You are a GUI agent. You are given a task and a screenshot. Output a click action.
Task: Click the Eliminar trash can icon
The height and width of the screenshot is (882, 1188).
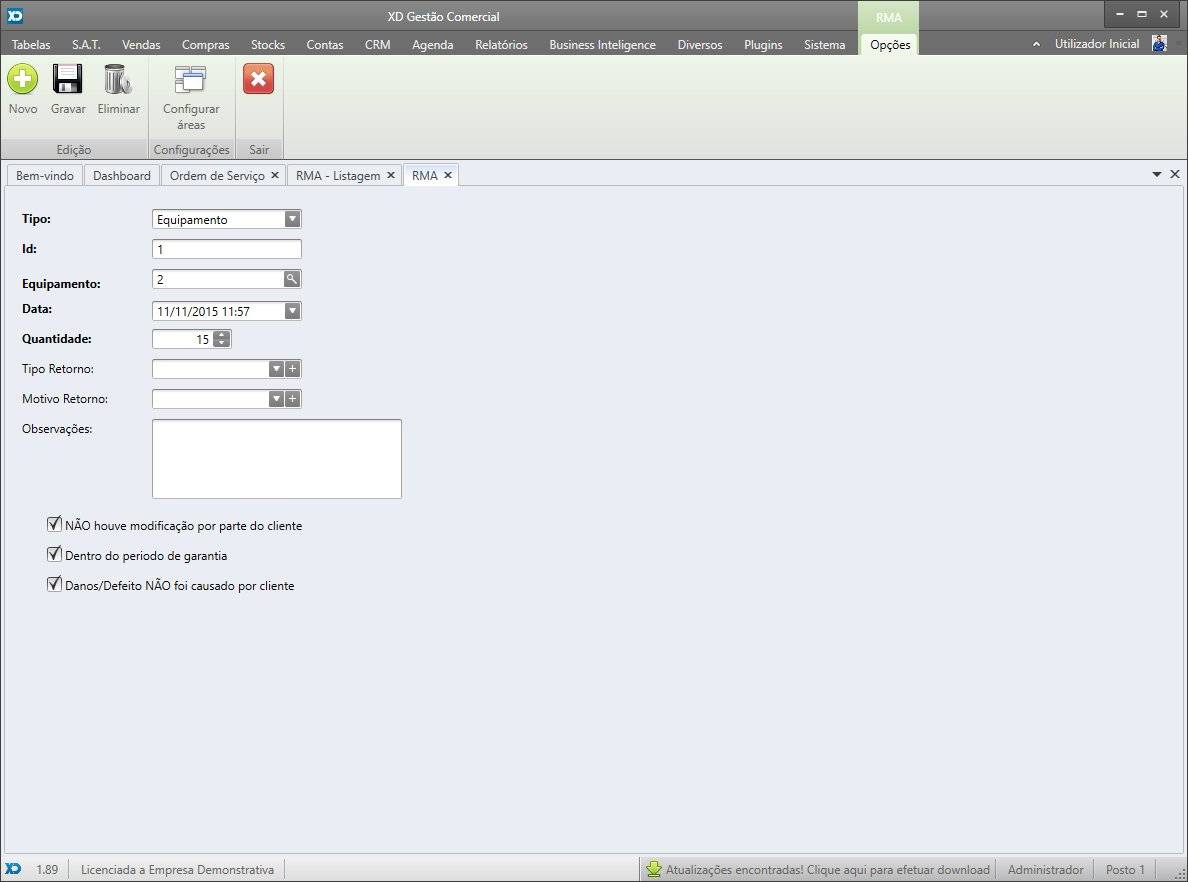pyautogui.click(x=118, y=79)
